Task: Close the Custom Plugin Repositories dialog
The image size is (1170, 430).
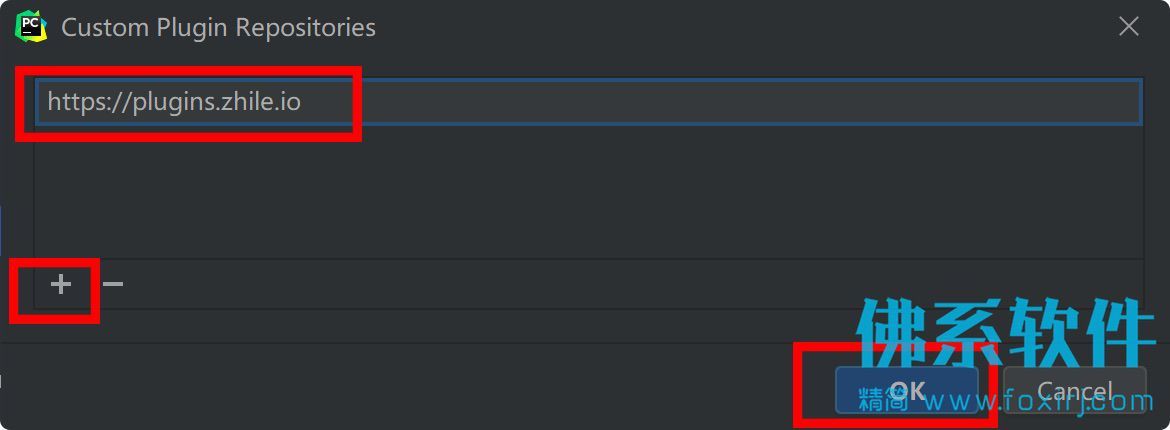Action: (1128, 27)
